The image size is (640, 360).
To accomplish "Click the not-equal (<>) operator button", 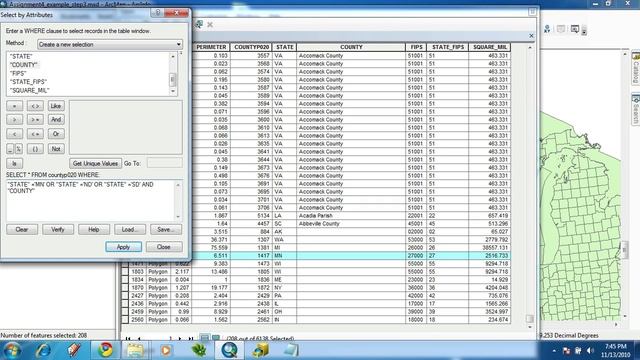I will coord(35,106).
